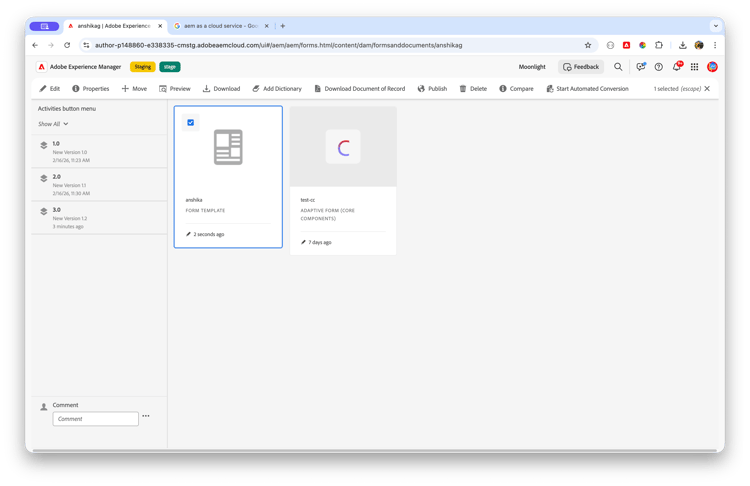The width and height of the screenshot is (750, 486).
Task: Switch to the 'aem as a cloud service' tab
Action: point(221,26)
